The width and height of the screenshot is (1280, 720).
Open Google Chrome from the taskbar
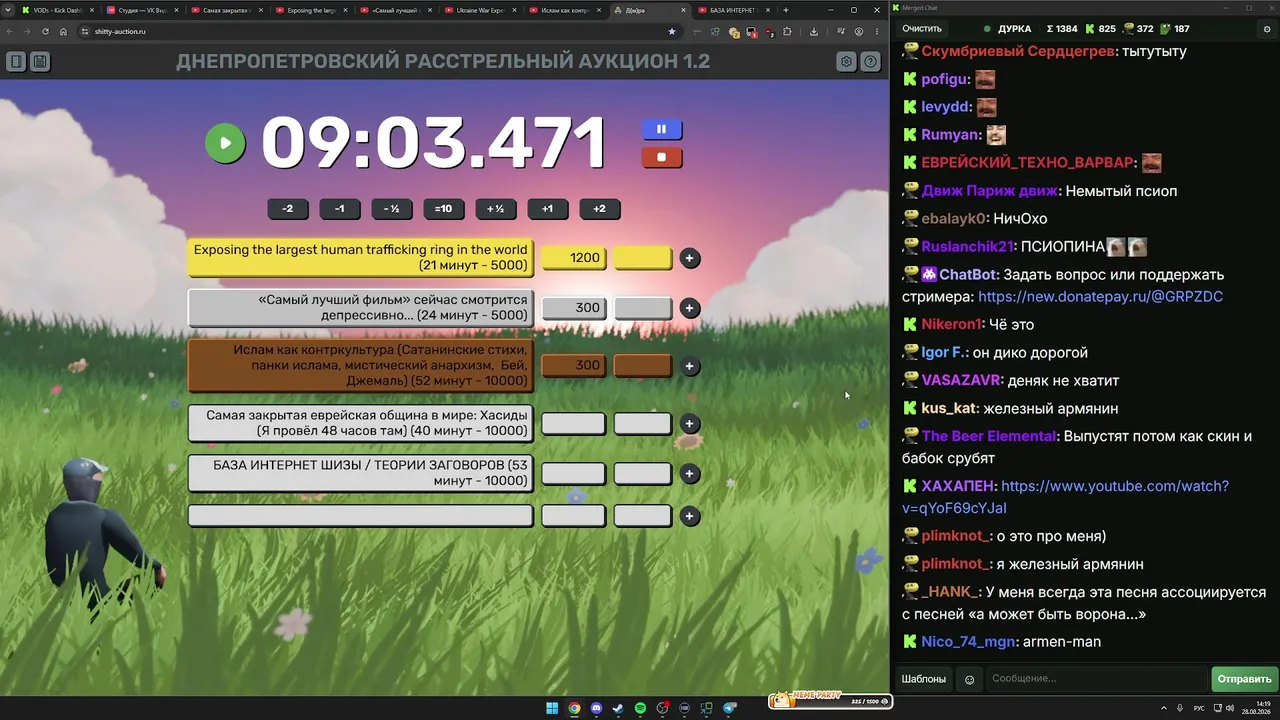pyautogui.click(x=574, y=708)
